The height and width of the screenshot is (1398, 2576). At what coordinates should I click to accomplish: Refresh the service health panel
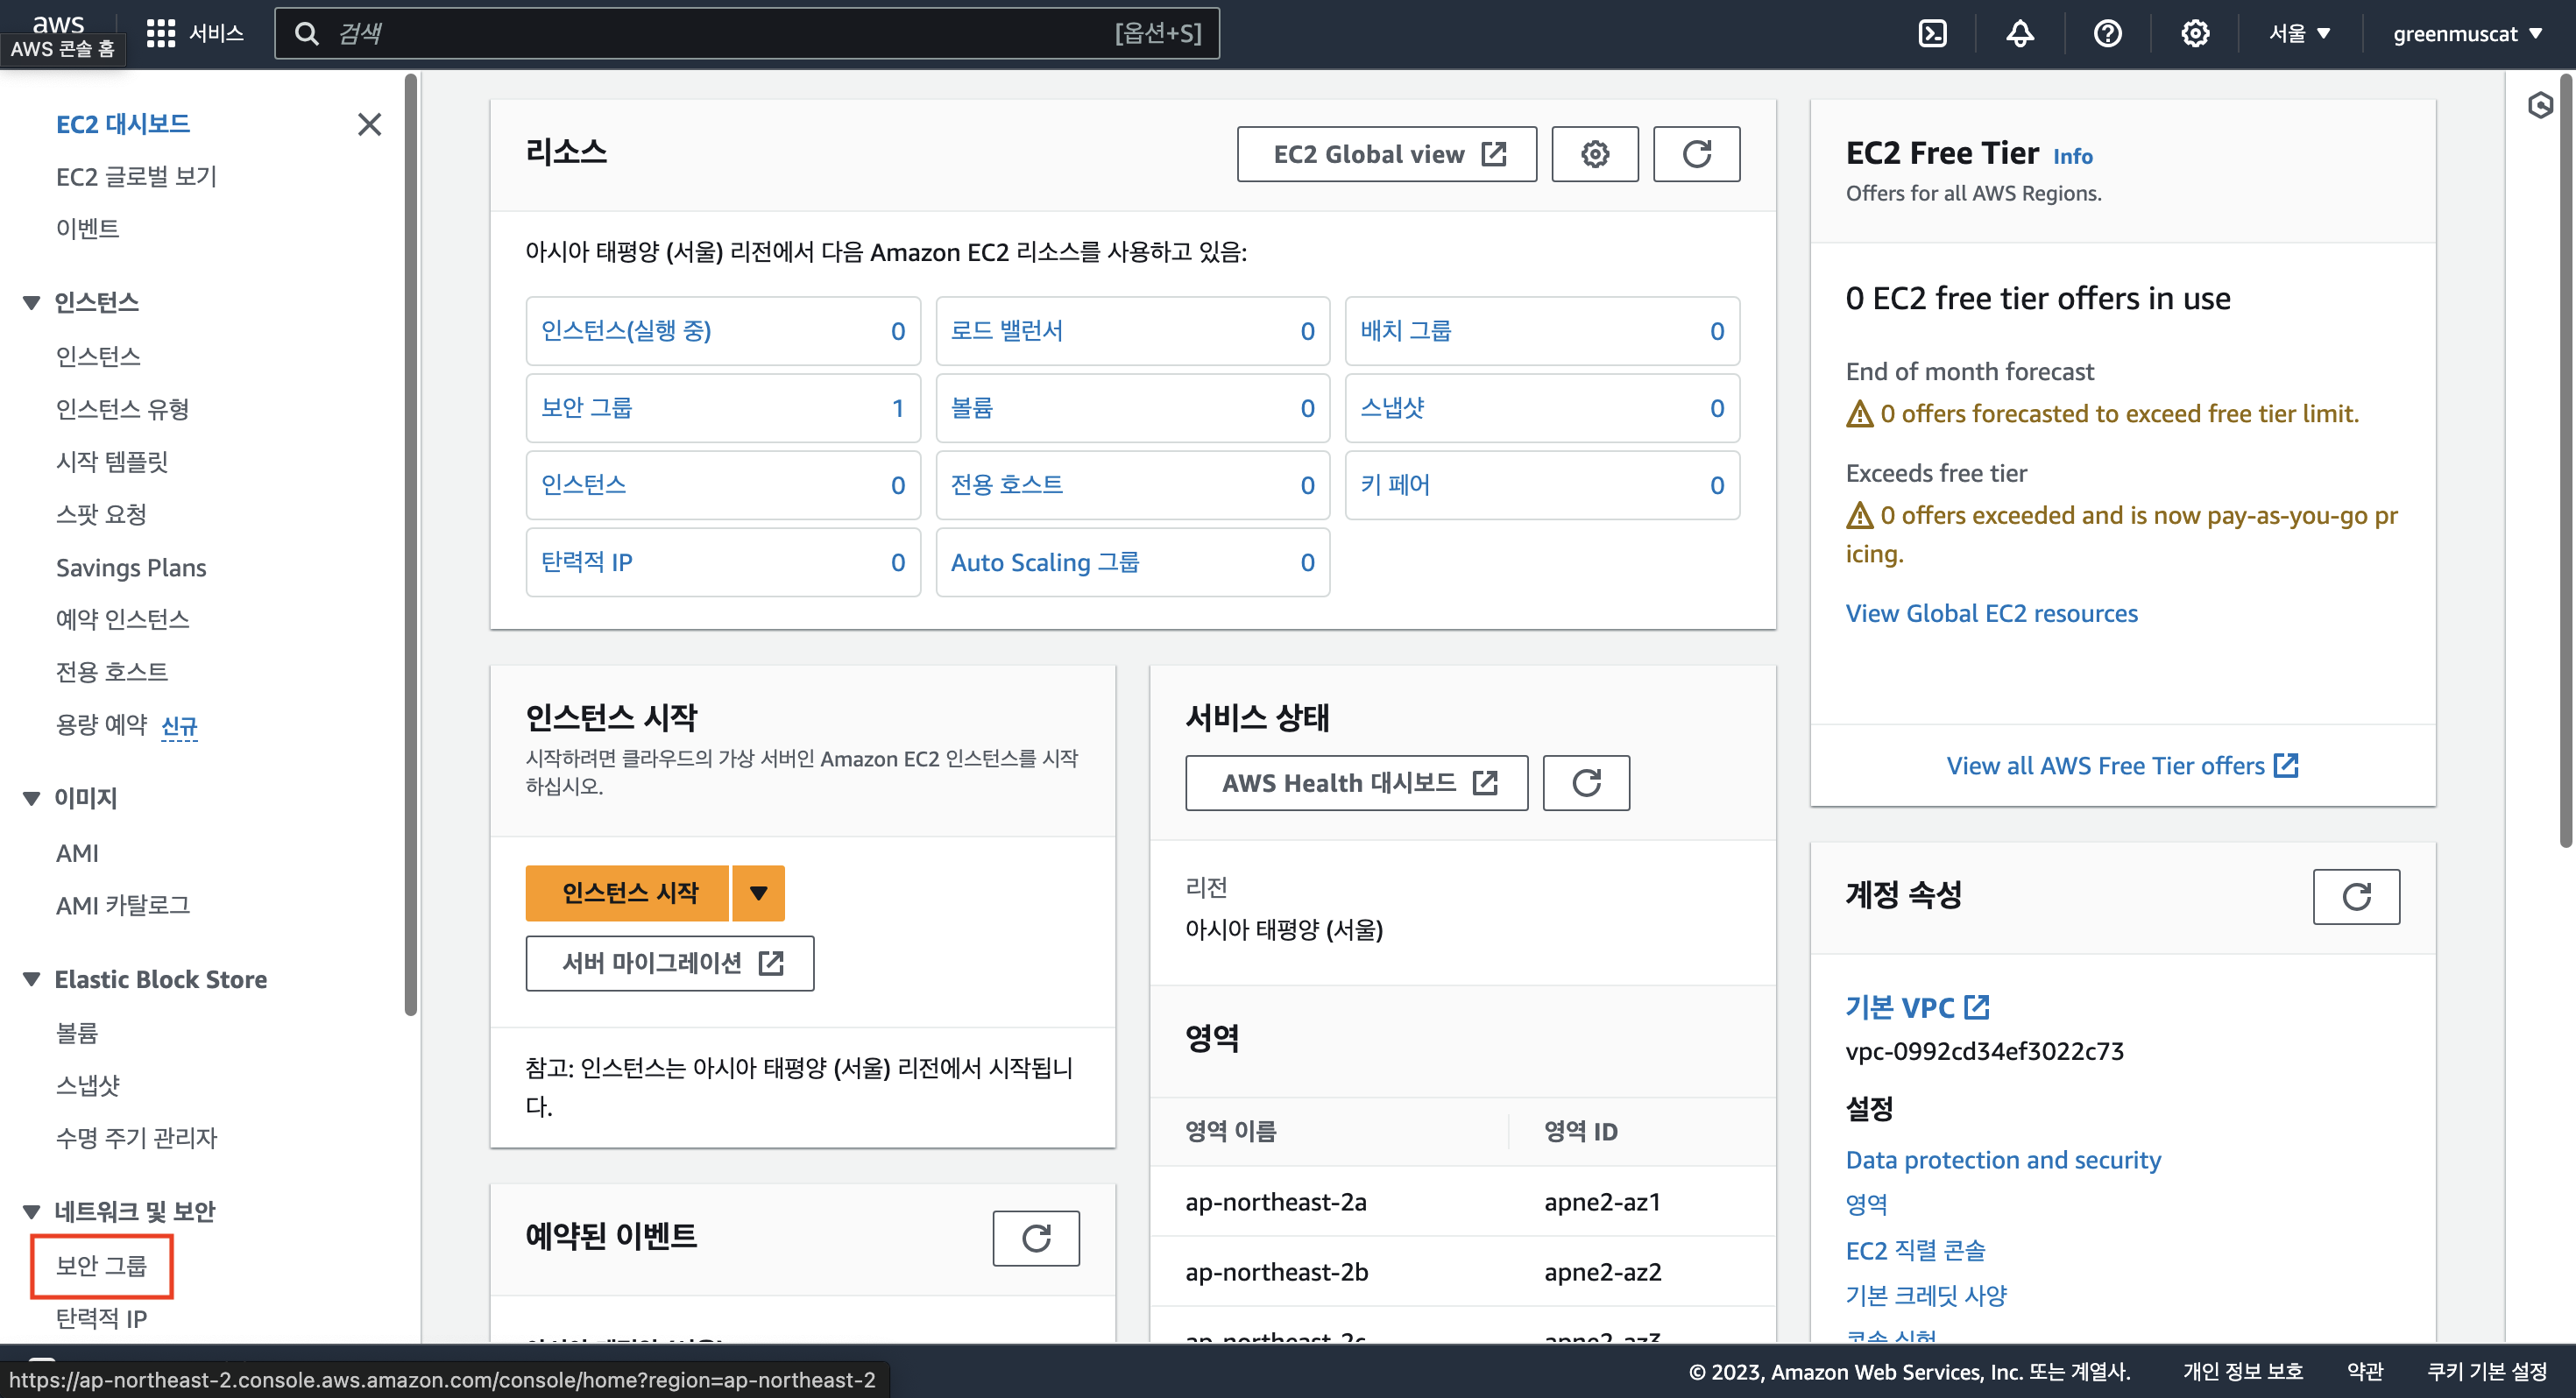coord(1586,783)
